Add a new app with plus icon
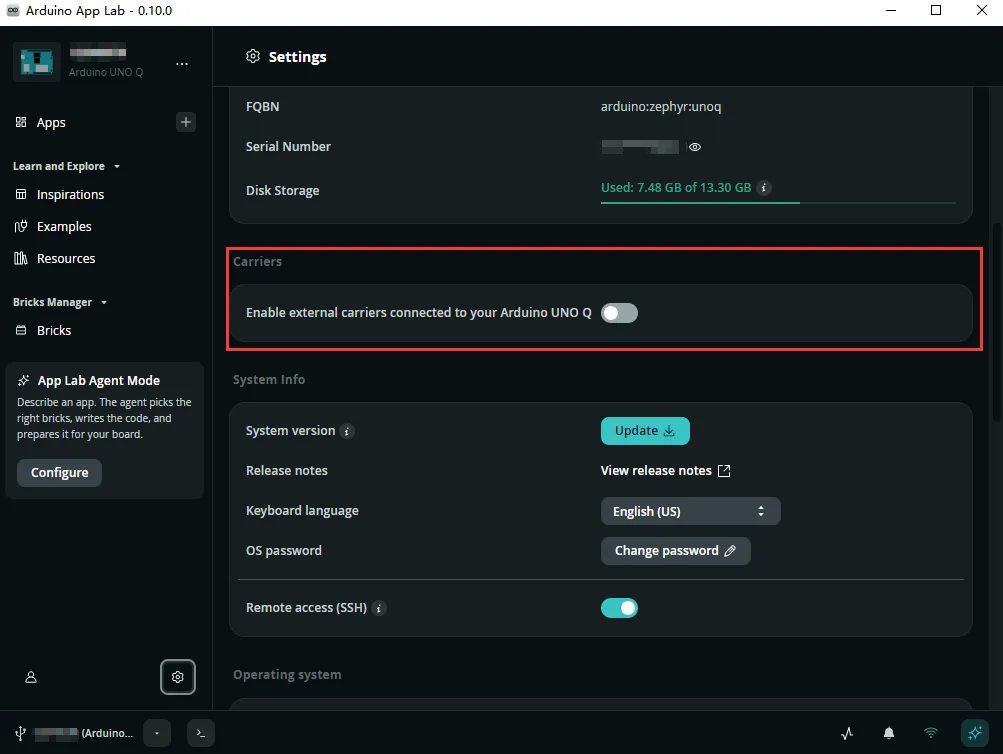 click(186, 122)
